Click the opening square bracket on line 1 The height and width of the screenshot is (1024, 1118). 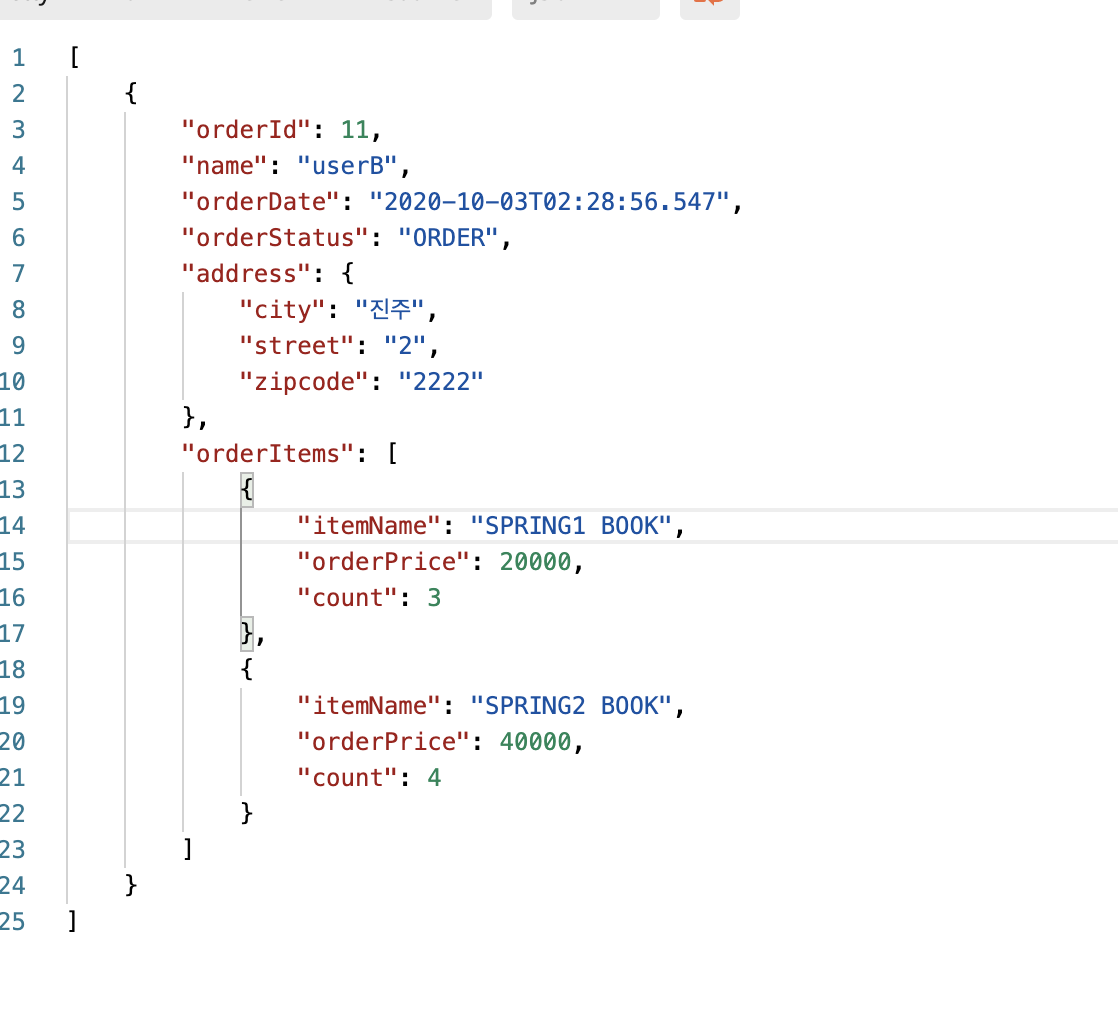click(x=74, y=58)
